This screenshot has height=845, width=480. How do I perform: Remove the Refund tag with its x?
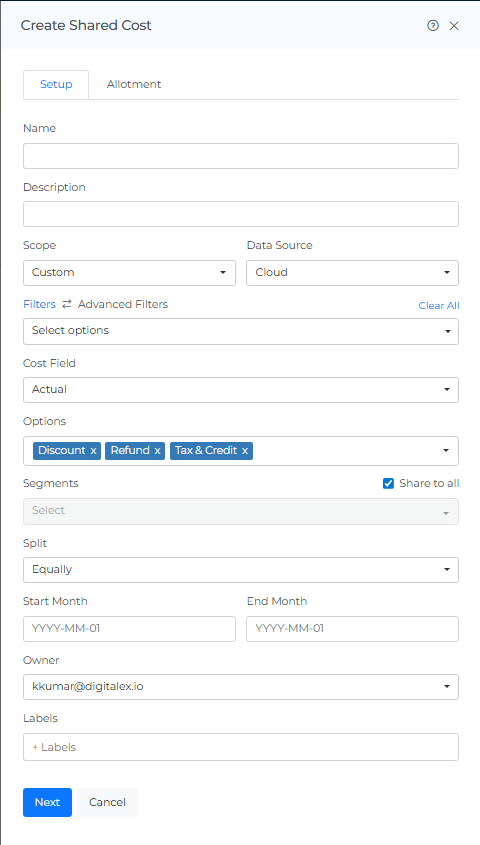coord(157,451)
